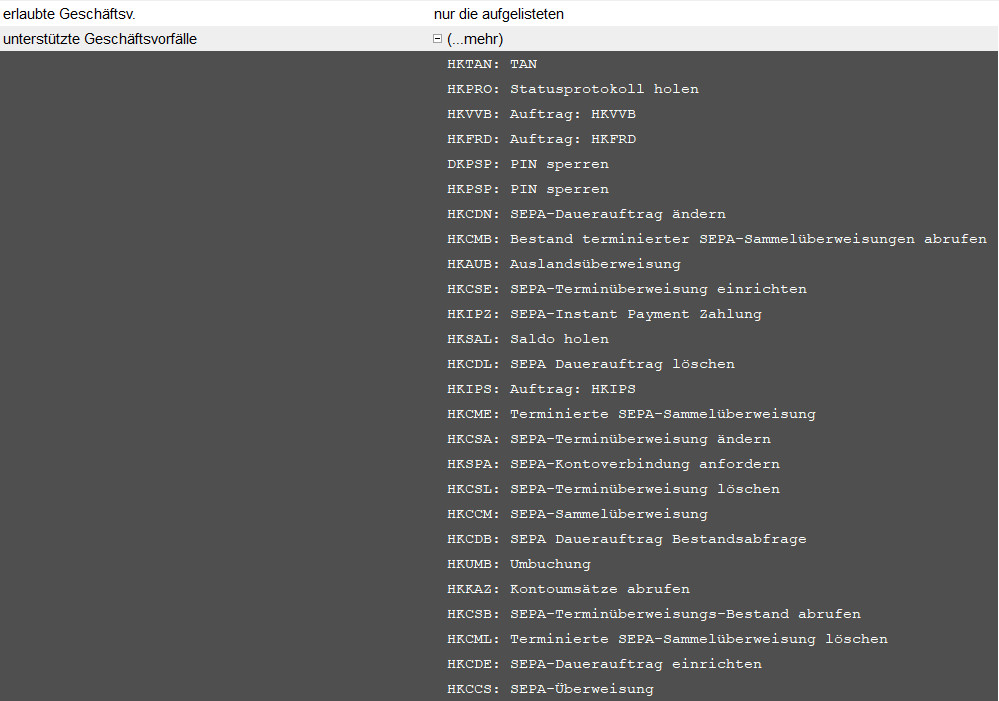Screen dimensions: 999x701
Task: Click HKCCS: SEPA-Überweisung entry
Action: tap(550, 689)
